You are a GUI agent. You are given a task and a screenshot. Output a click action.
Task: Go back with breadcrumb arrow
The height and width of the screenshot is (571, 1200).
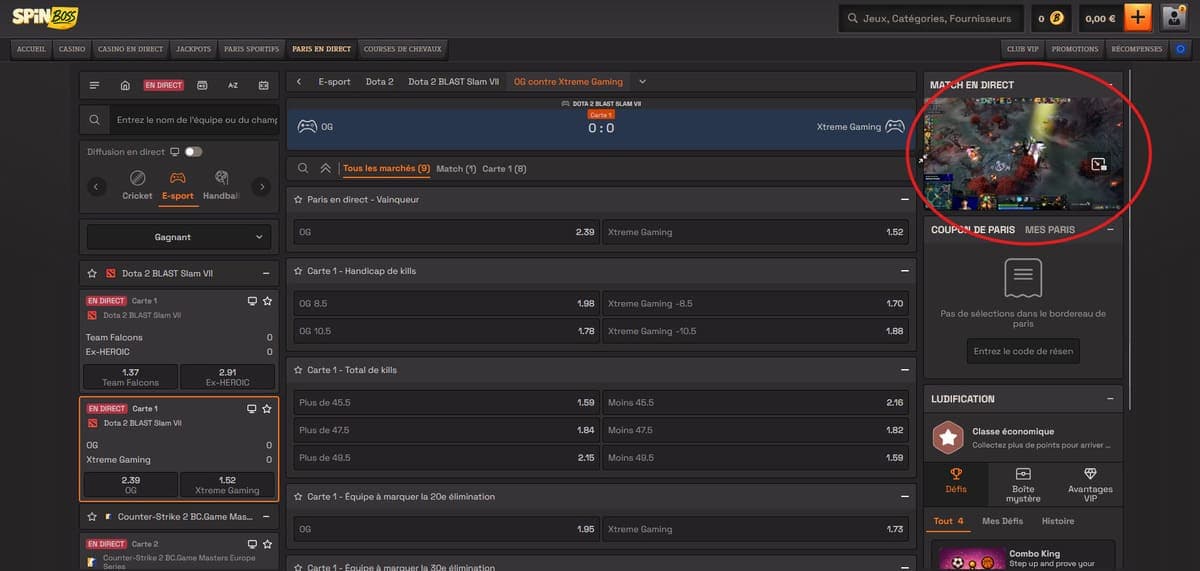click(299, 82)
